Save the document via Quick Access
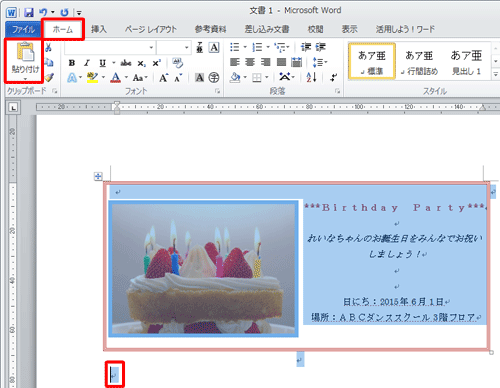 click(x=29, y=13)
